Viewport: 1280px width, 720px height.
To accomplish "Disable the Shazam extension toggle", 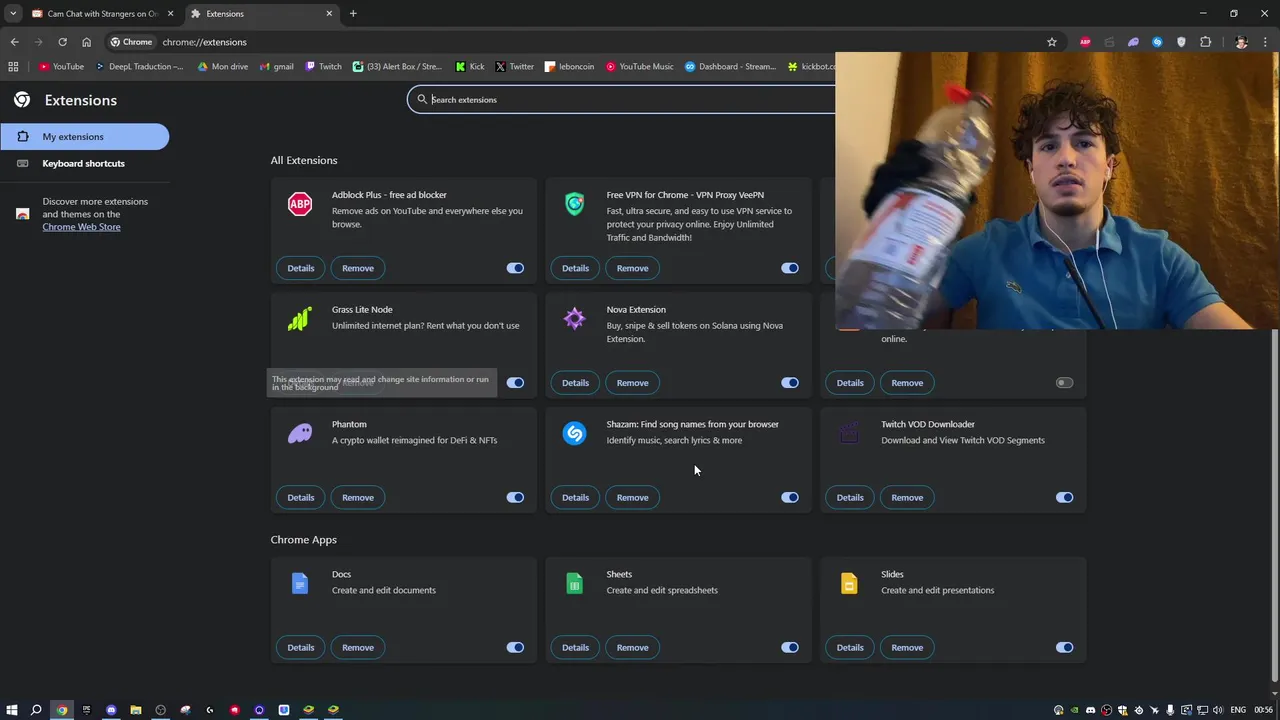I will coord(790,497).
